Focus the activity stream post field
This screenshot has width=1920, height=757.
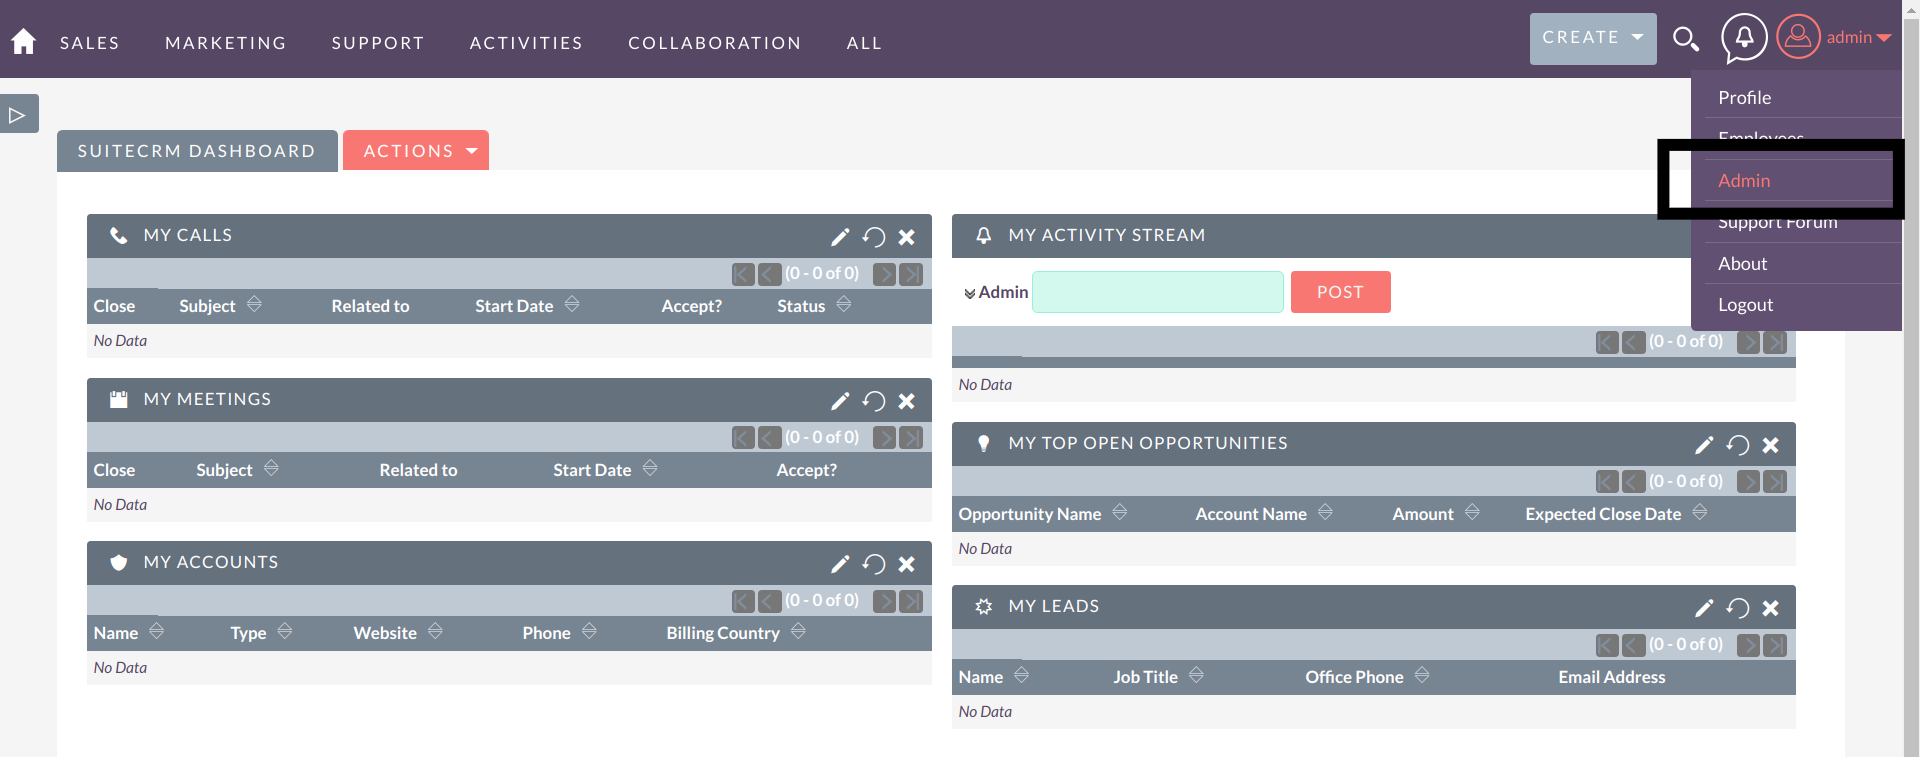tap(1157, 292)
